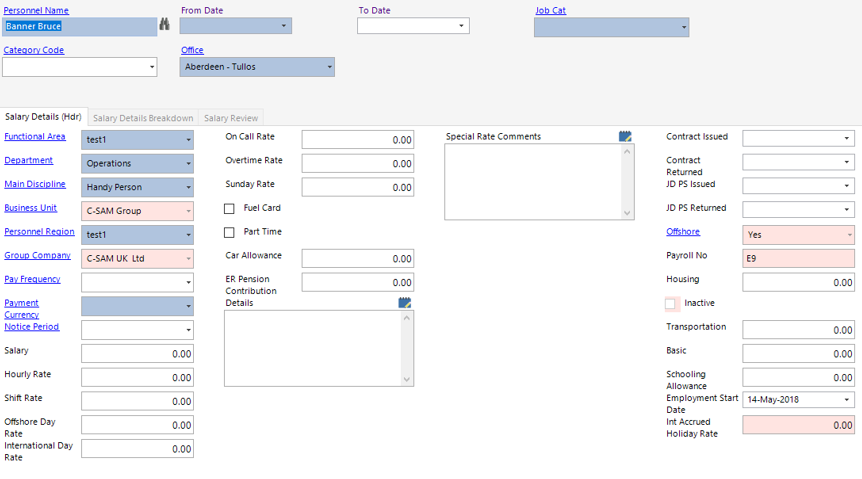This screenshot has height=479, width=862.
Task: Click the Business Unit link
Action: pos(31,208)
